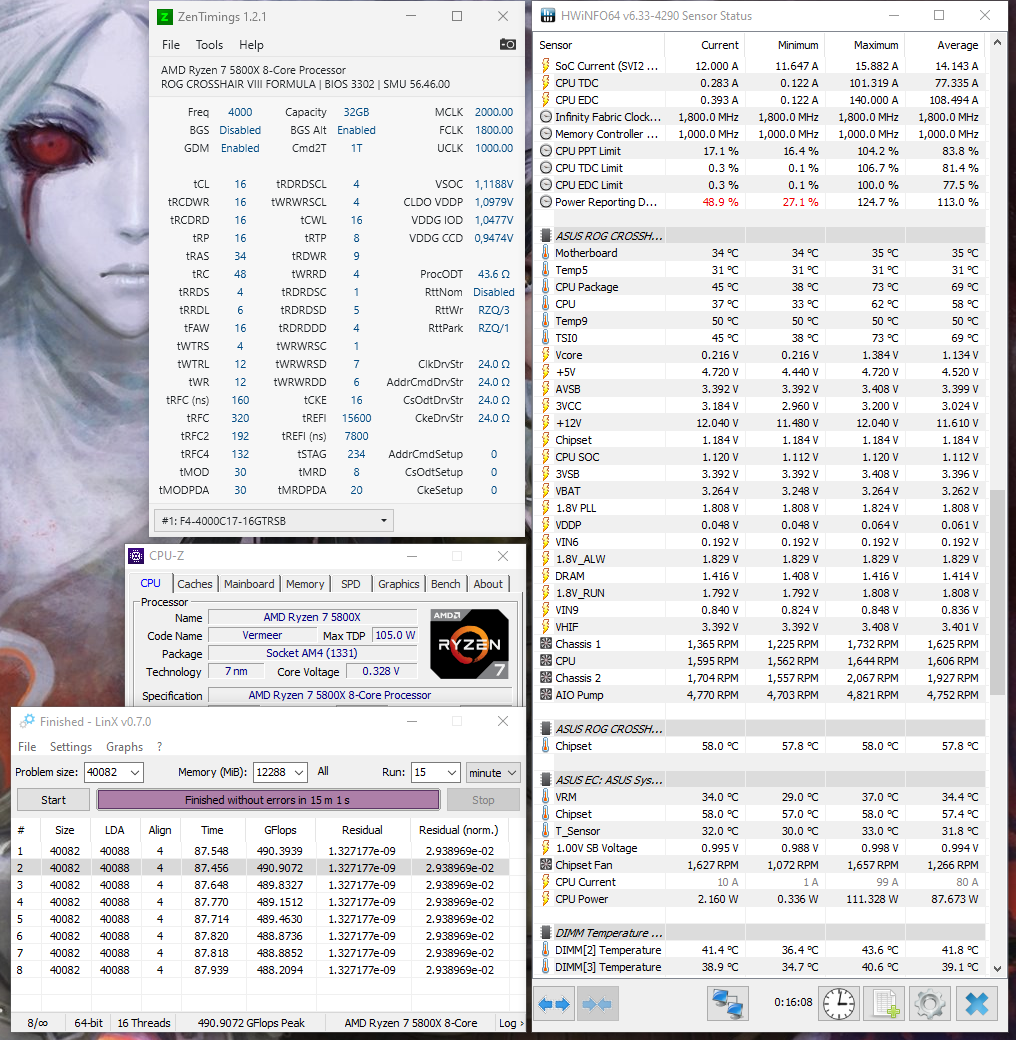
Task: Close HWiNFO sensors with blue X icon
Action: point(976,1004)
